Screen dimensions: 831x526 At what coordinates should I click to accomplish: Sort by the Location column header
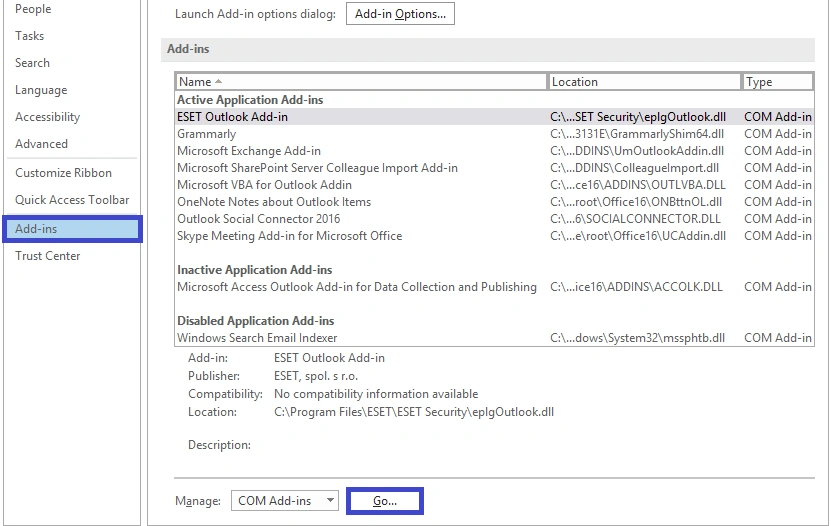pos(644,82)
